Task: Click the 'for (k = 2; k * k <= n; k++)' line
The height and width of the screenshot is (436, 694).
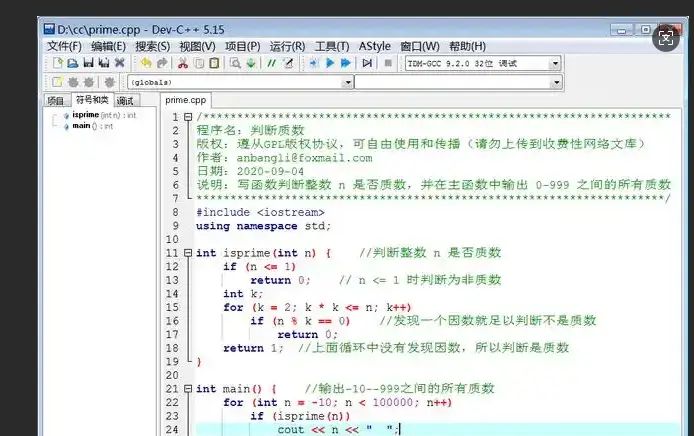Action: coord(317,308)
